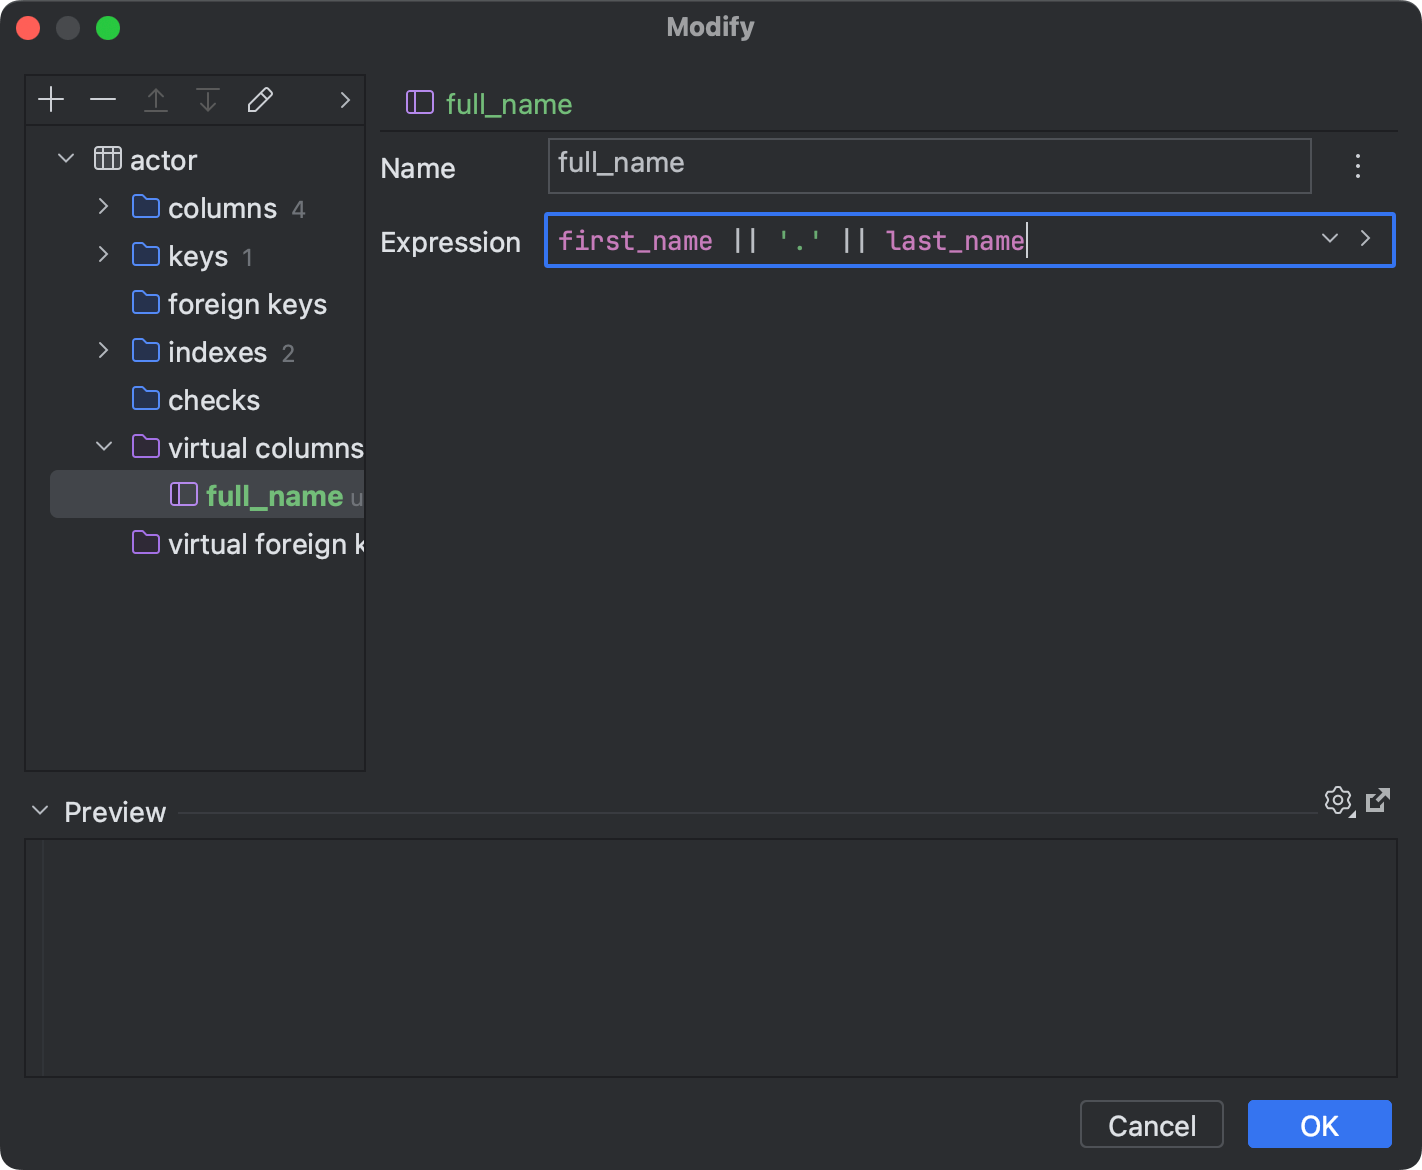The height and width of the screenshot is (1170, 1422).
Task: Dismiss the dialog with Cancel
Action: tap(1151, 1124)
